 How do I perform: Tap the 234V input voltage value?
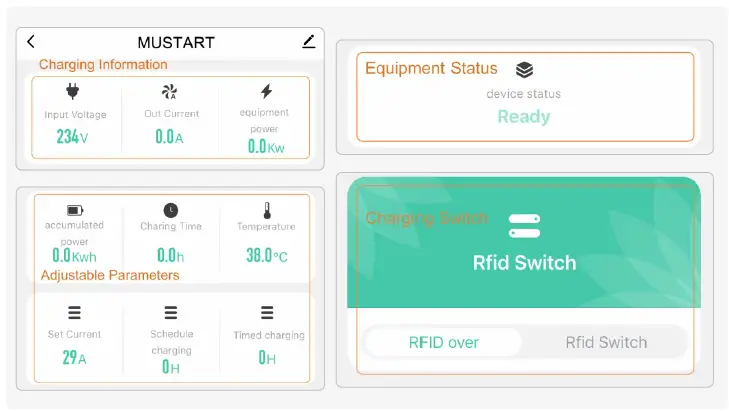coord(72,137)
